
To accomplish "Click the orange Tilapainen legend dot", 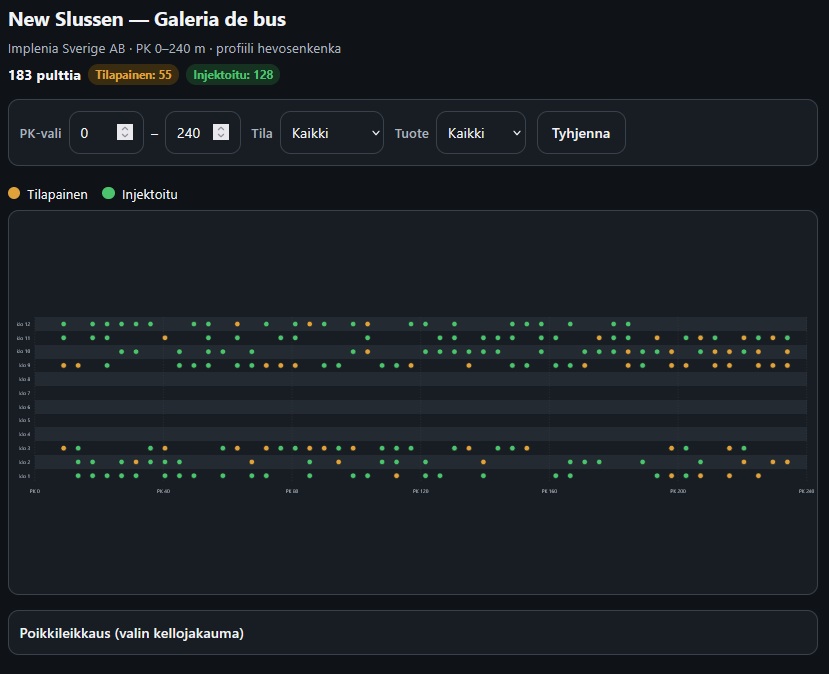I will [14, 193].
